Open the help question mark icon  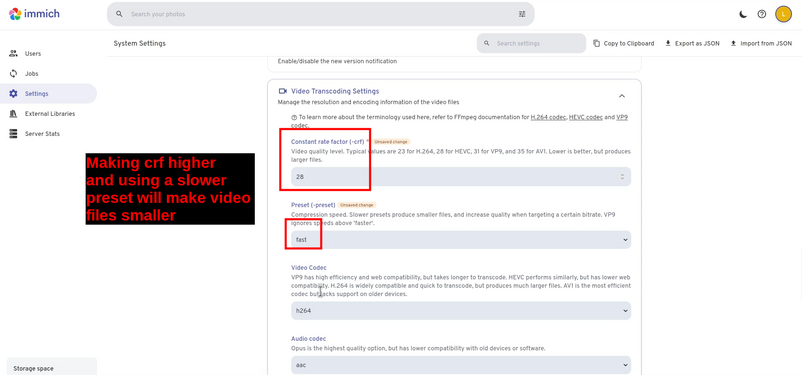pyautogui.click(x=762, y=14)
